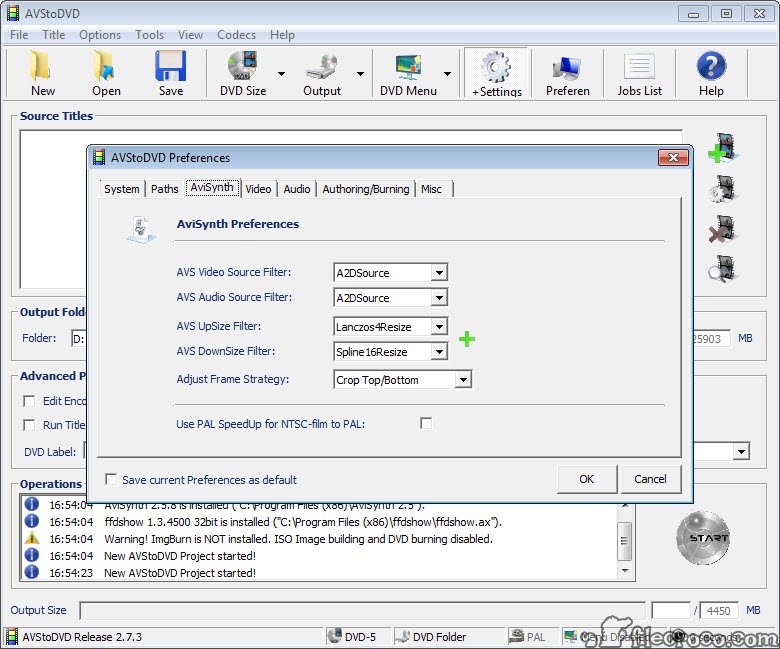Open the Help menu
The height and width of the screenshot is (649, 780).
(x=282, y=35)
